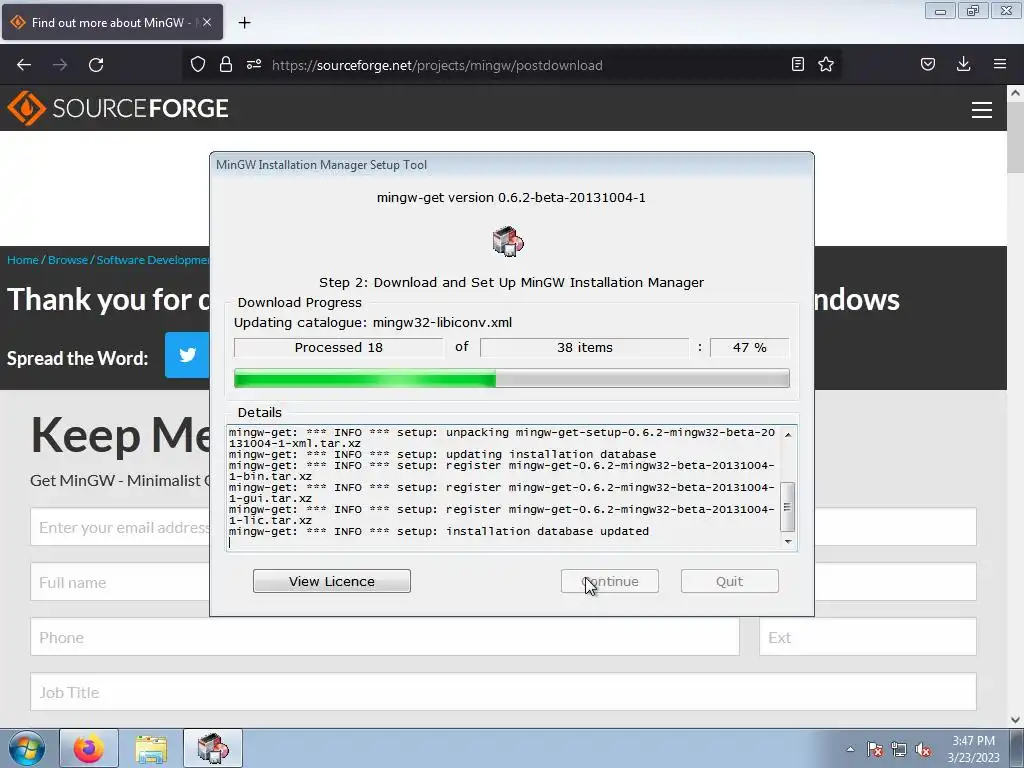Screen dimensions: 1024x768
Task: Open Windows Start menu
Action: coord(27,748)
